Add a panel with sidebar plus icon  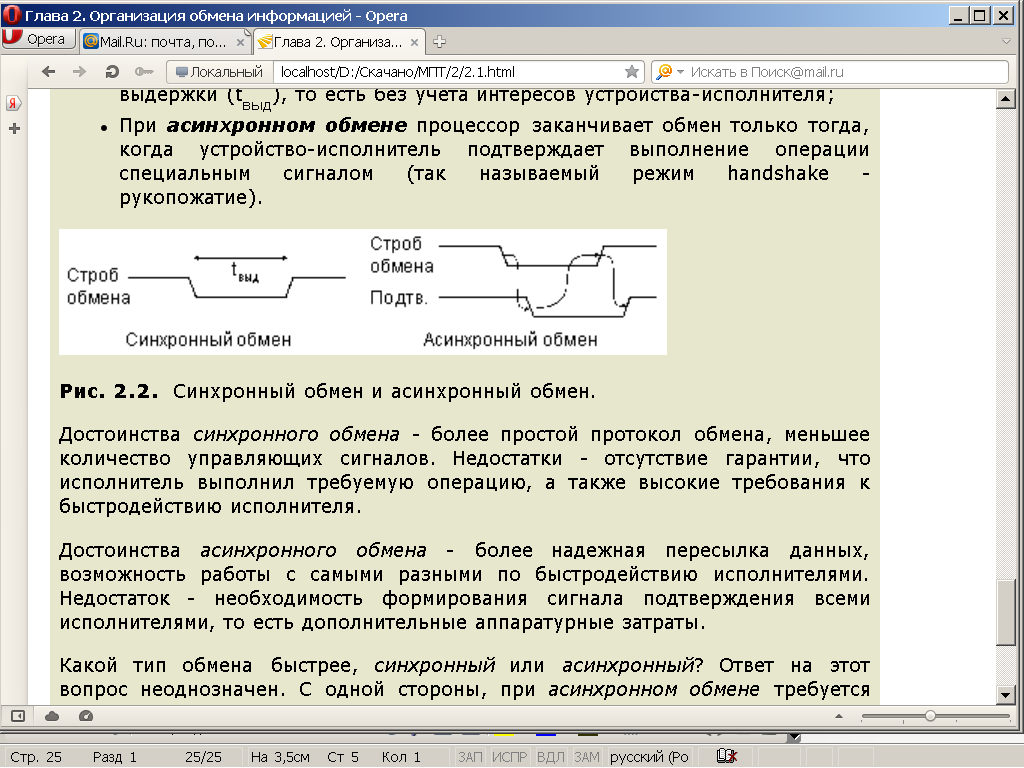coord(14,129)
